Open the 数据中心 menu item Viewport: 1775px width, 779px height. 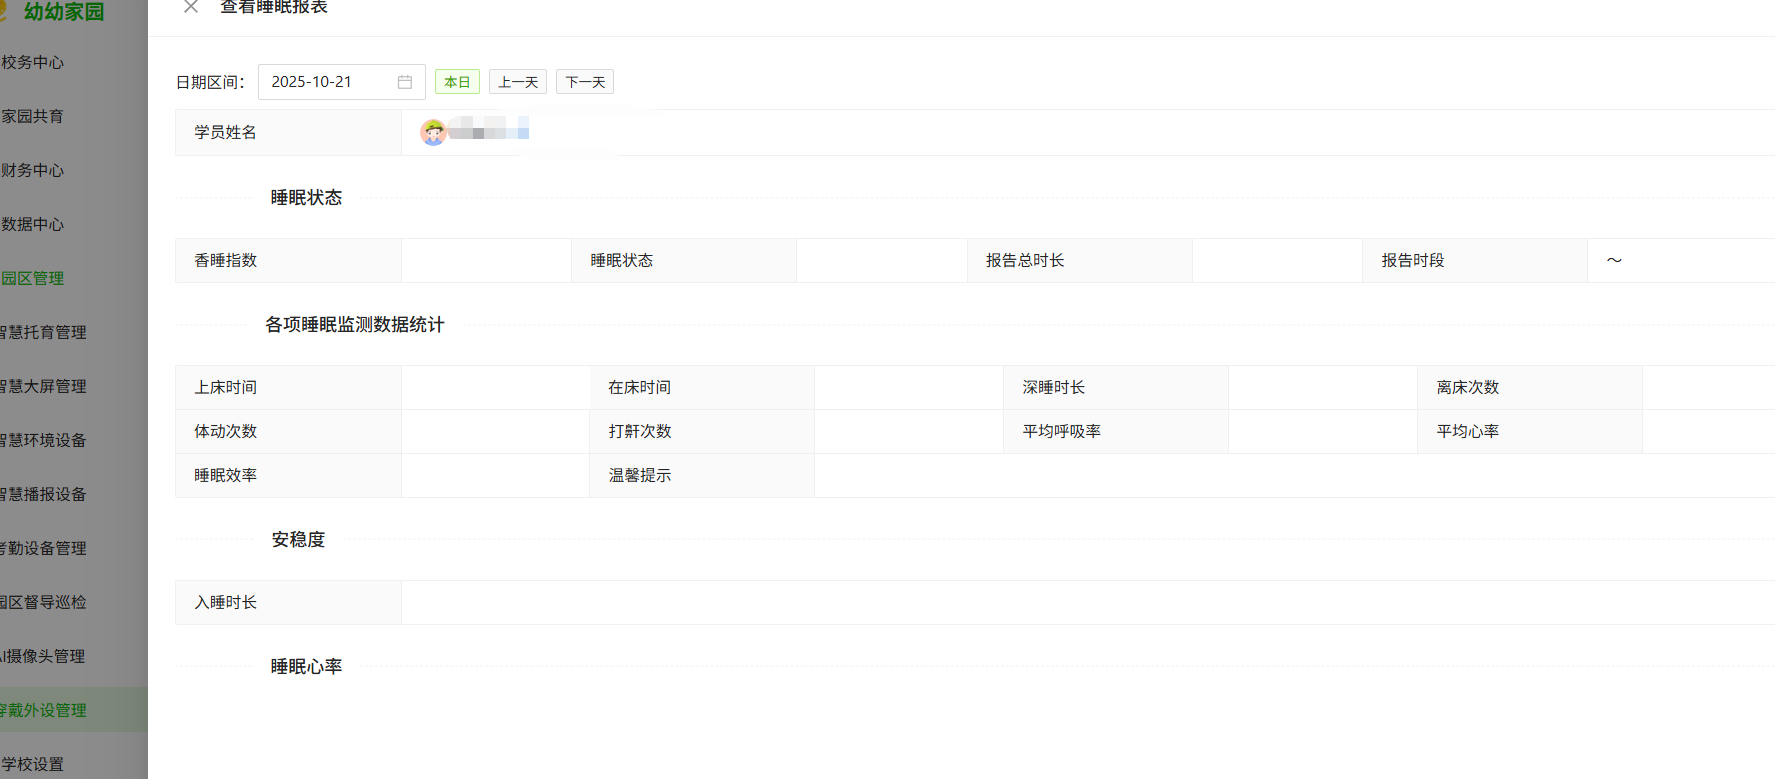(x=33, y=224)
